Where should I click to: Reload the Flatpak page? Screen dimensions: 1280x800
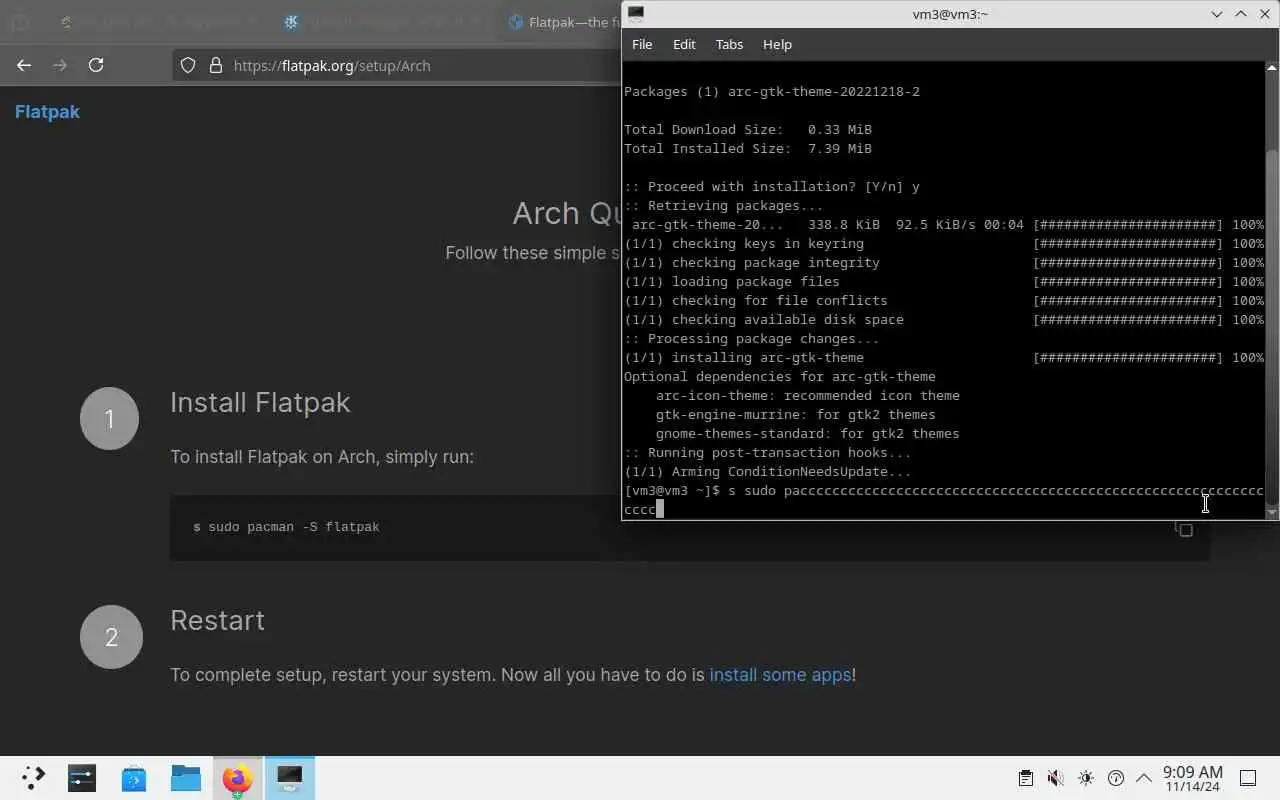96,65
